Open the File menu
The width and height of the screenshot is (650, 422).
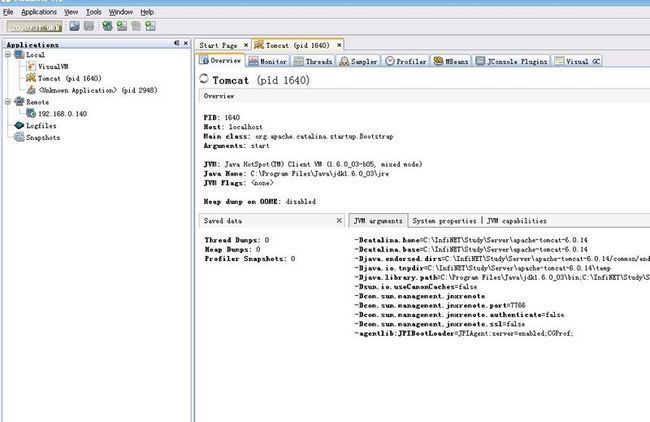8,12
